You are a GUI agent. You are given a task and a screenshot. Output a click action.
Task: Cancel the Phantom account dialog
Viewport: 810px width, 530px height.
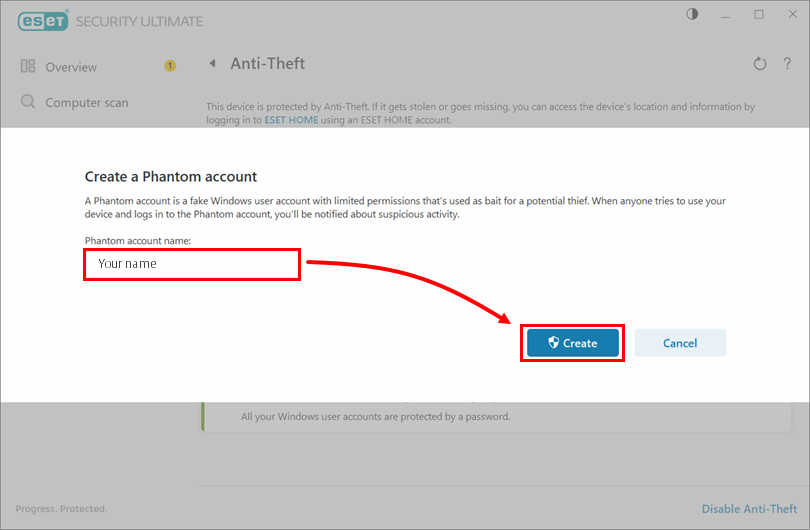click(x=680, y=343)
